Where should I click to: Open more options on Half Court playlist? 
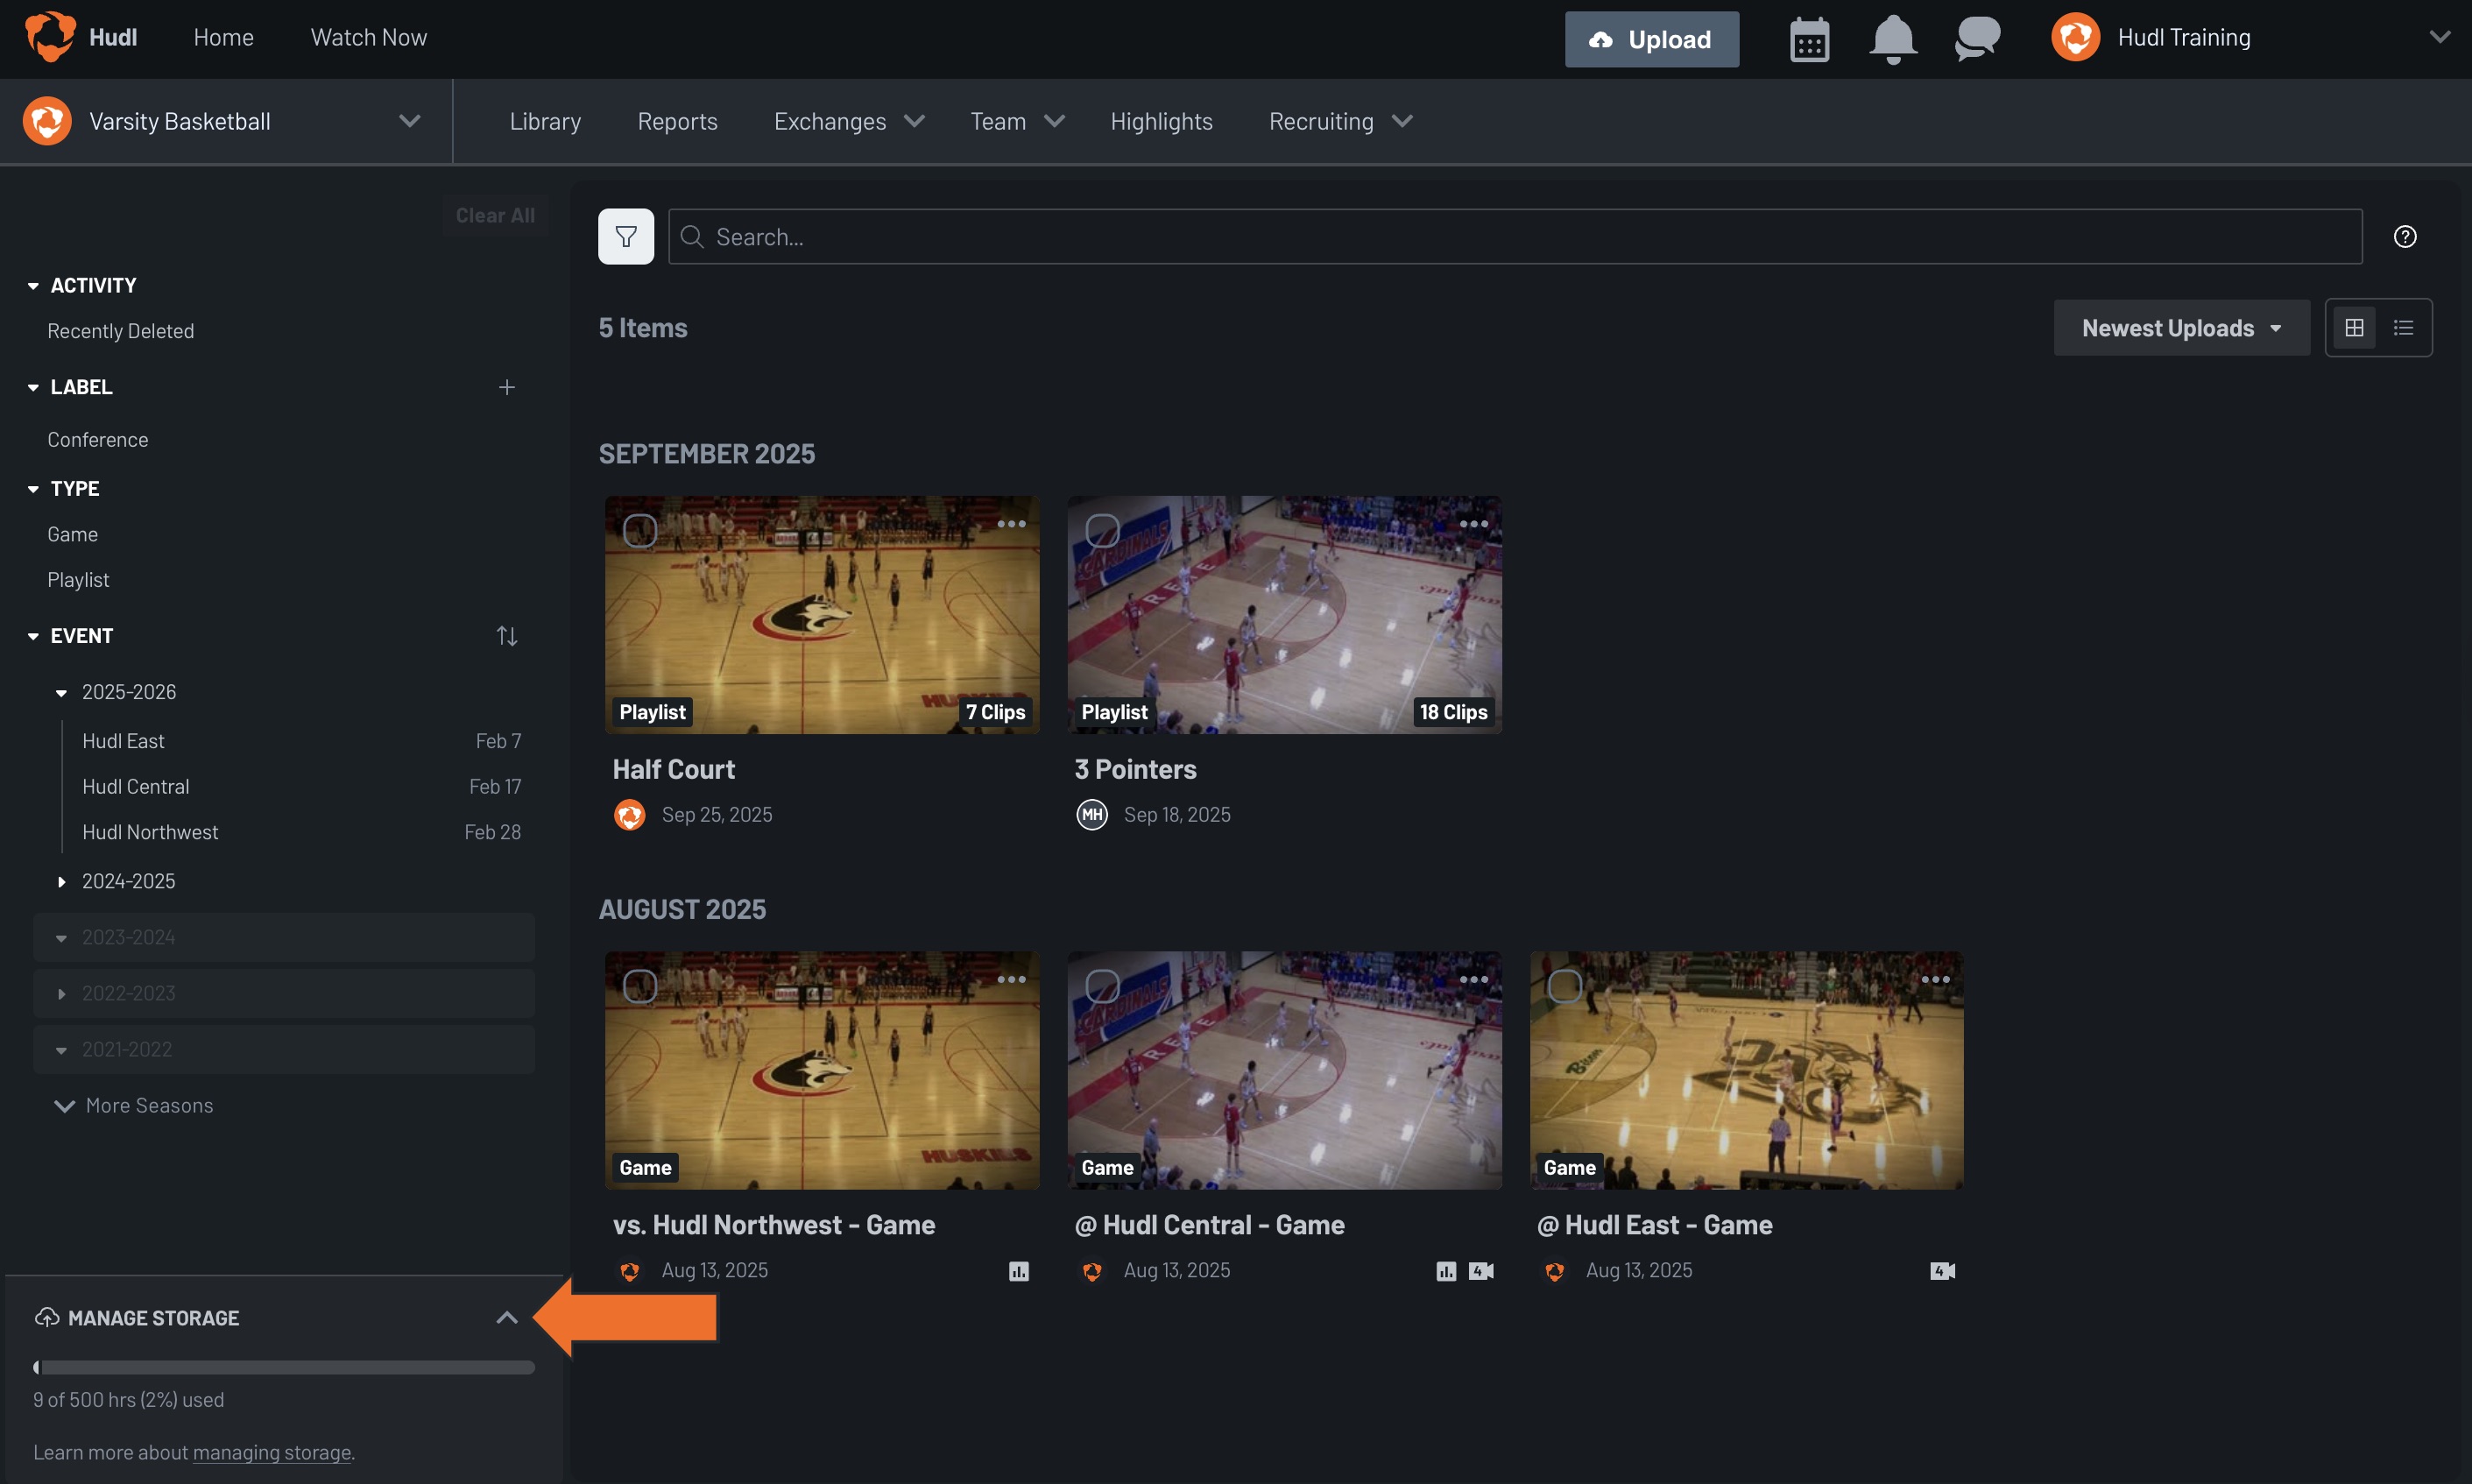1011,524
